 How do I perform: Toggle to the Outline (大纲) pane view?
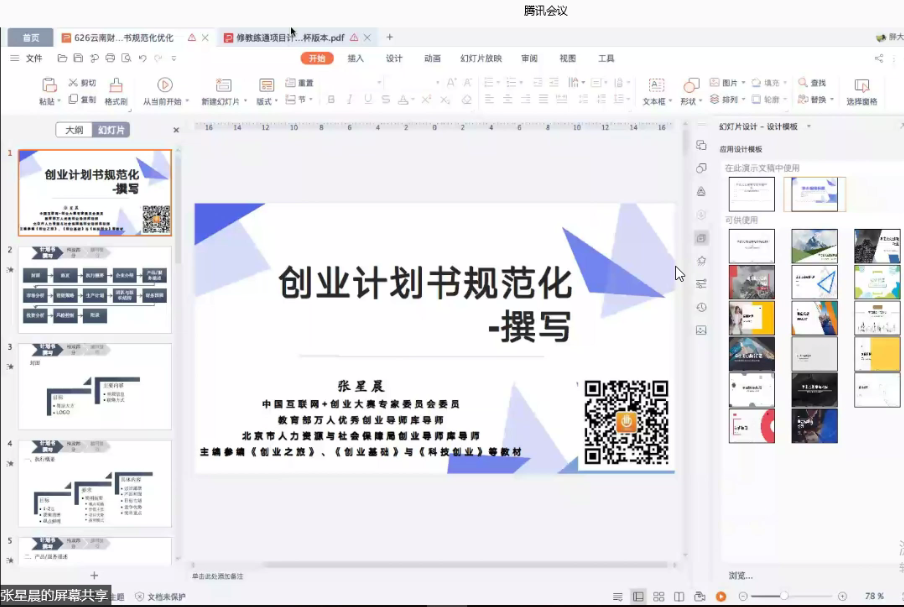pyautogui.click(x=74, y=130)
